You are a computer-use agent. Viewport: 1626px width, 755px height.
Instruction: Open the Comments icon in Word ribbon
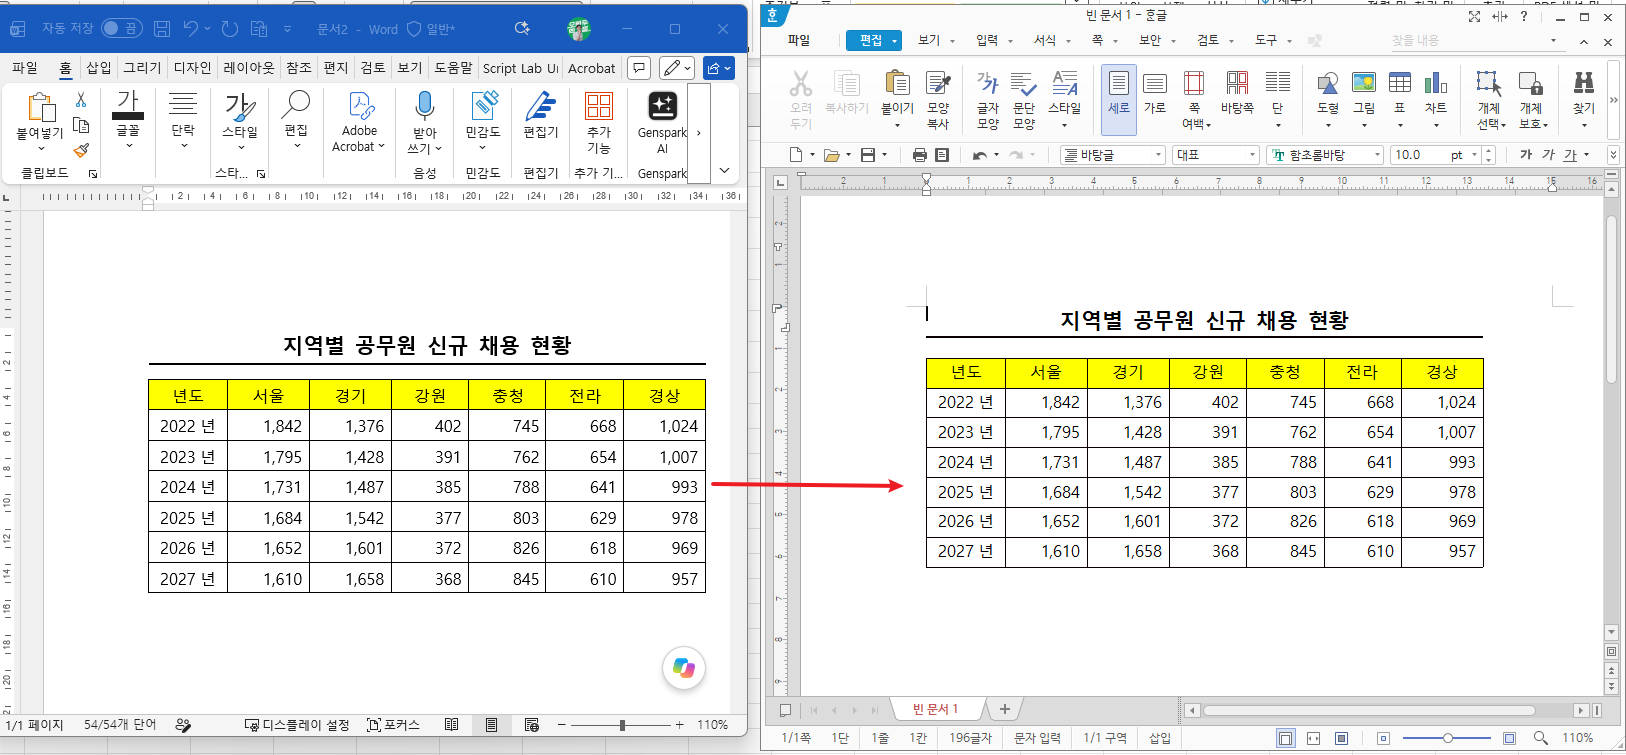click(x=638, y=68)
